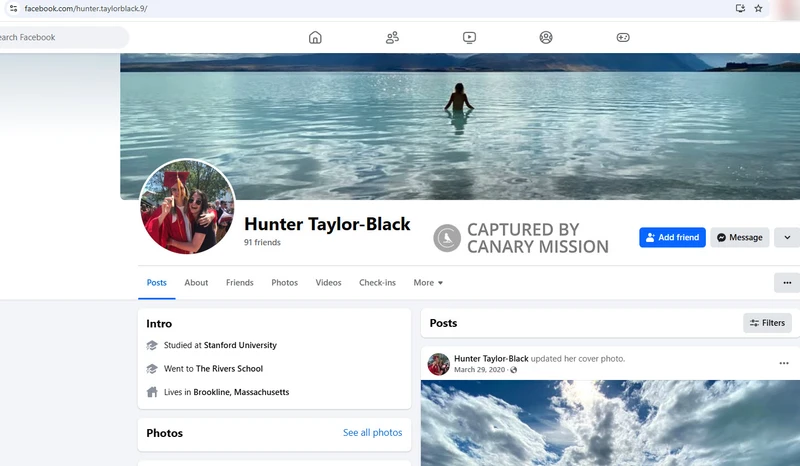Expand the chevron dropdown beside Message
Screen dimensions: 800x466
point(787,237)
